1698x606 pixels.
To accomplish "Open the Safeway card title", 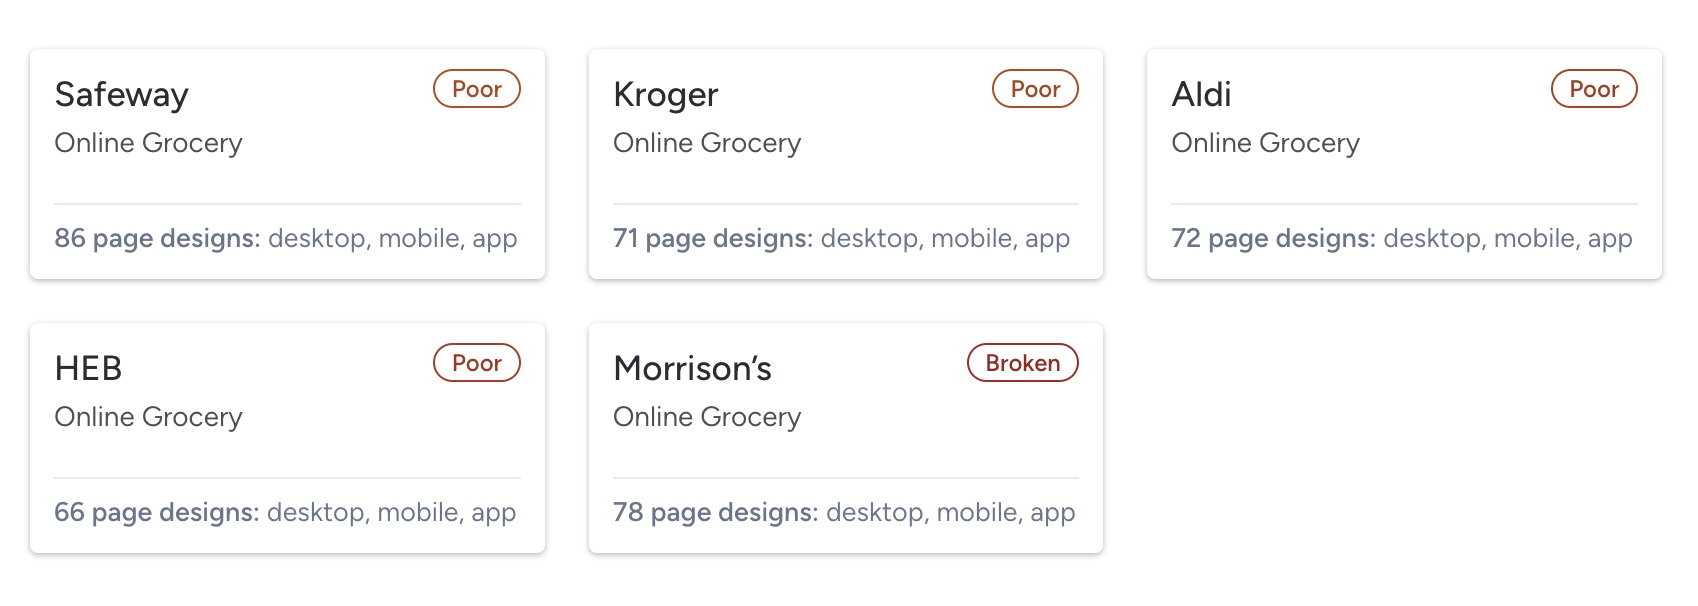I will tap(122, 95).
